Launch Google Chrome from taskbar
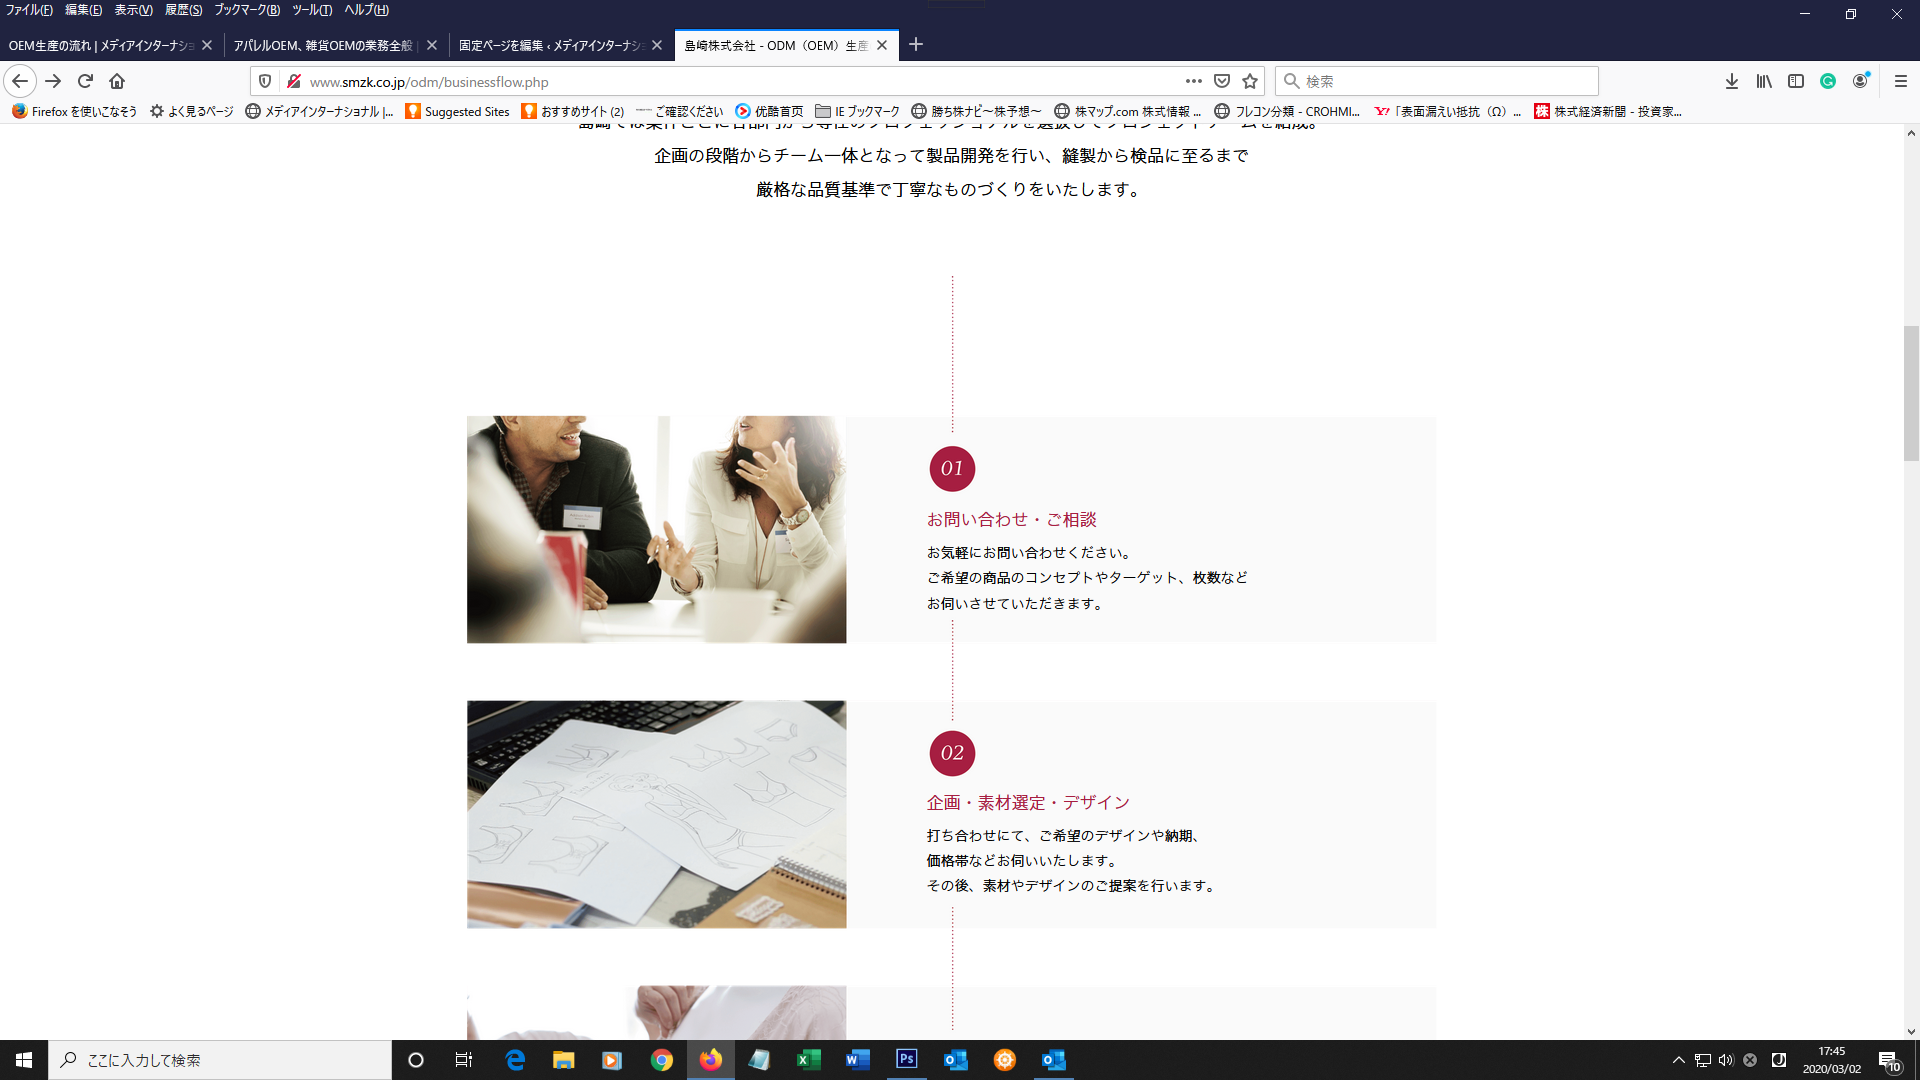 (662, 1060)
